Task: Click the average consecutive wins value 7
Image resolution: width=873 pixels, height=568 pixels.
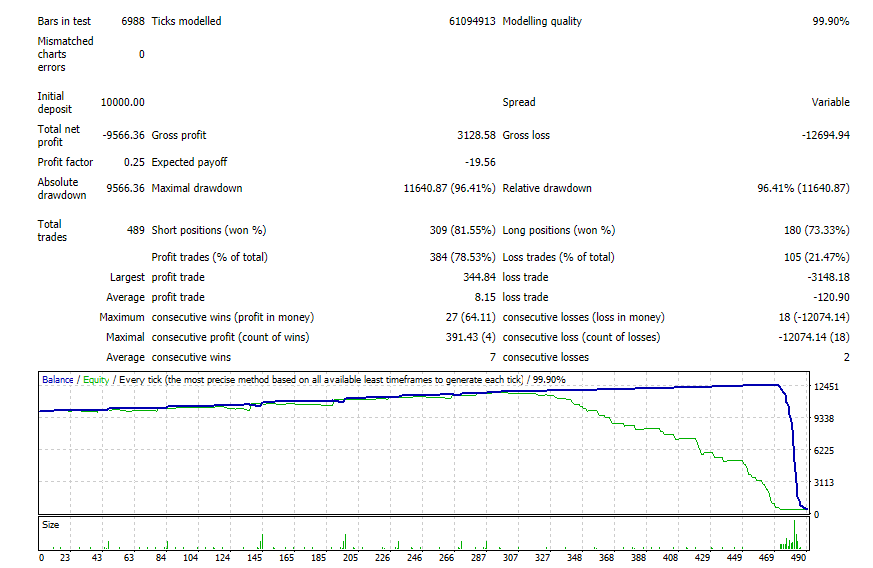Action: pos(492,358)
